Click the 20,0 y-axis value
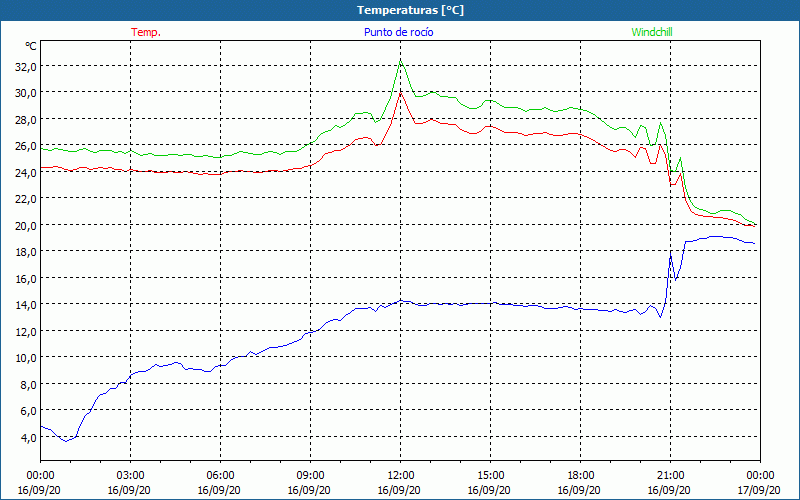Image resolution: width=800 pixels, height=500 pixels. (x=26, y=225)
